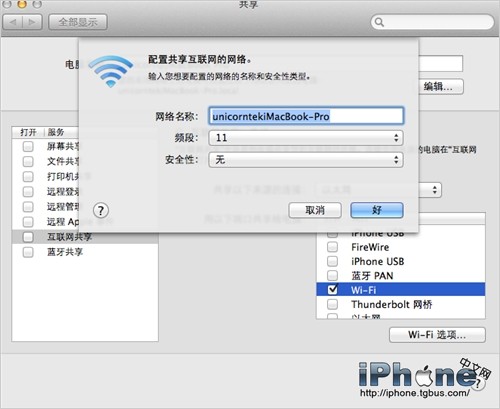Toggle the iPhone USB checkbox below FireWire
Viewport: 500px width, 409px height.
(x=332, y=261)
